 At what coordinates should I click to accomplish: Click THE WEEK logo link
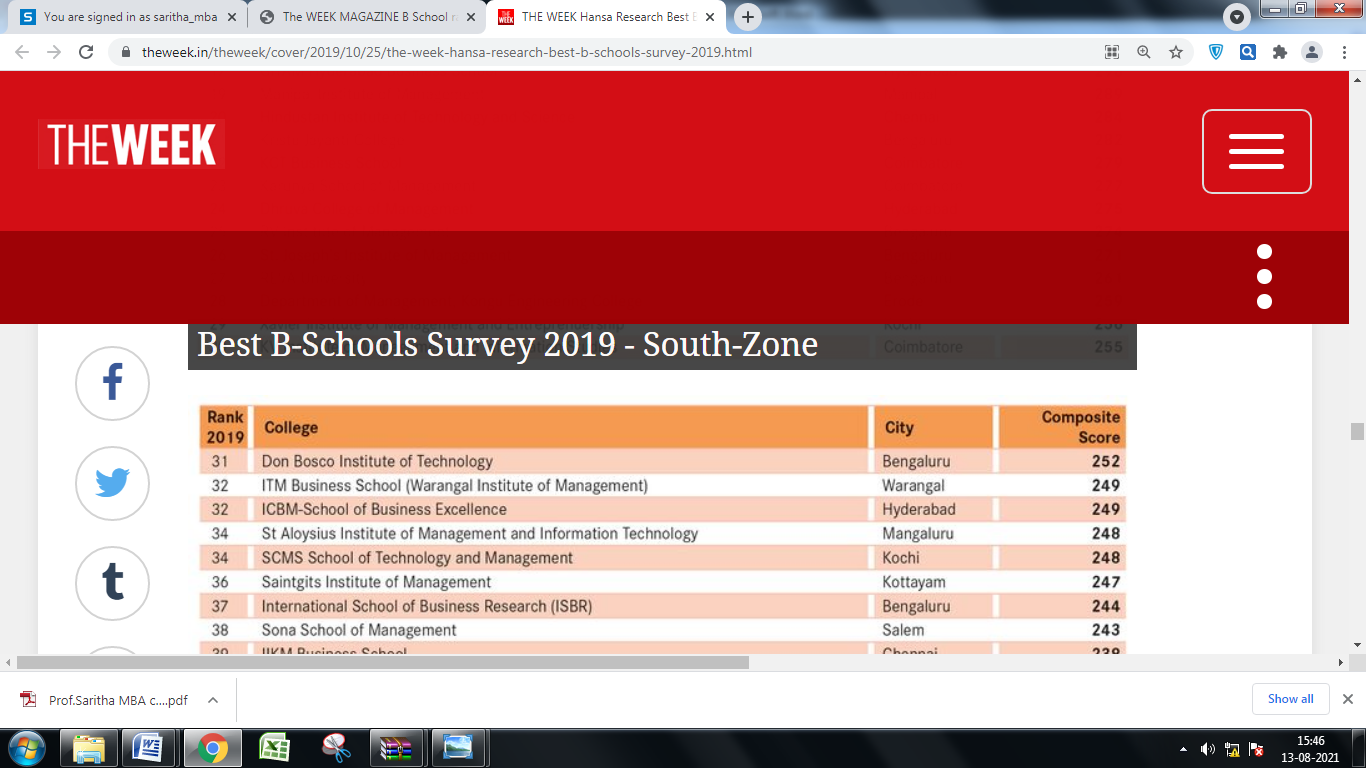(x=131, y=145)
